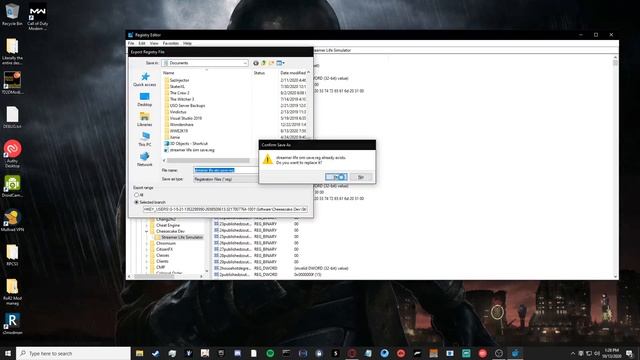Select Cheesecake Dev tree key
The width and height of the screenshot is (640, 360).
pos(170,231)
